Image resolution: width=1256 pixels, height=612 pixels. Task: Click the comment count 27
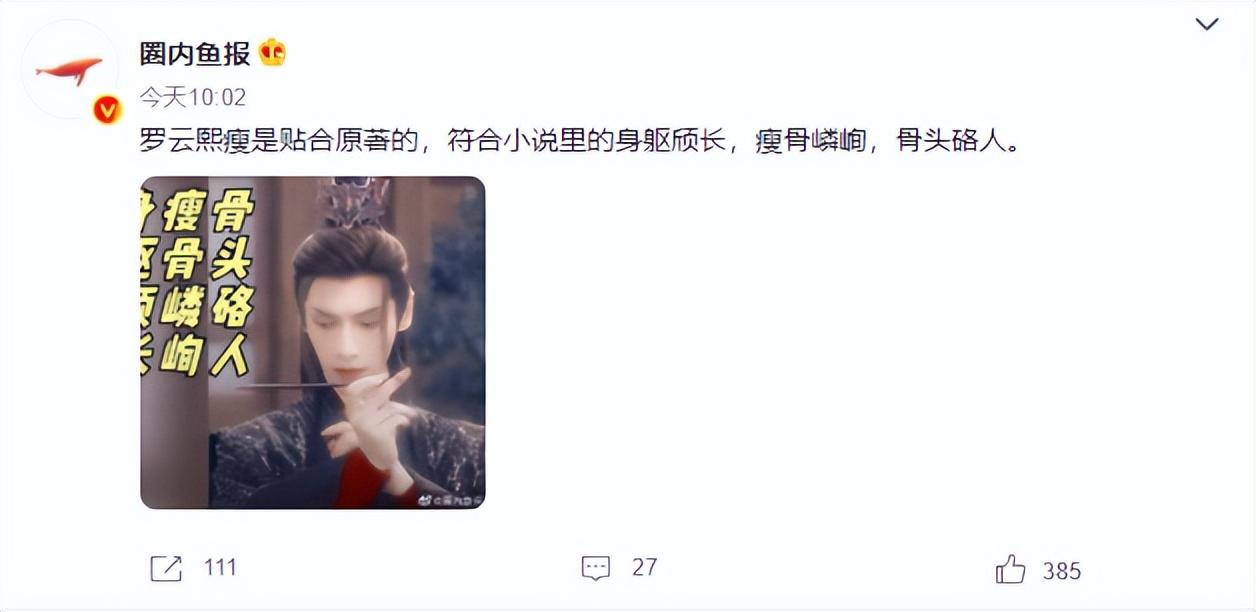point(644,568)
